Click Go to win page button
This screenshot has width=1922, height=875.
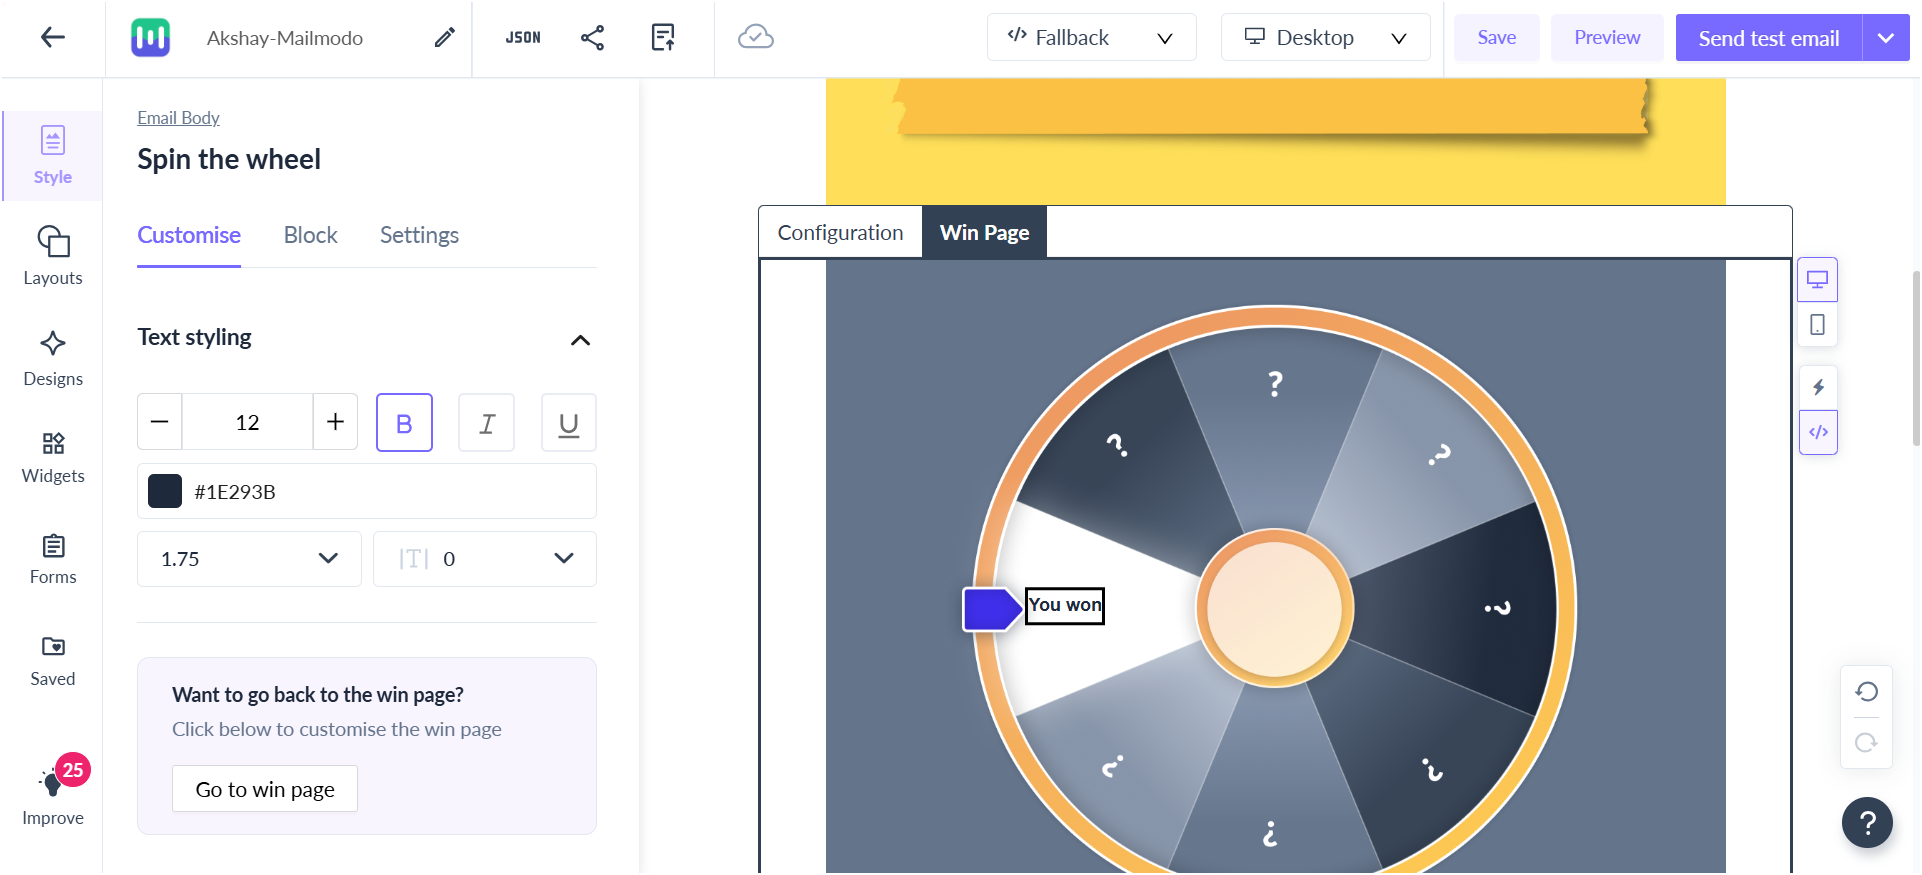[x=265, y=789]
